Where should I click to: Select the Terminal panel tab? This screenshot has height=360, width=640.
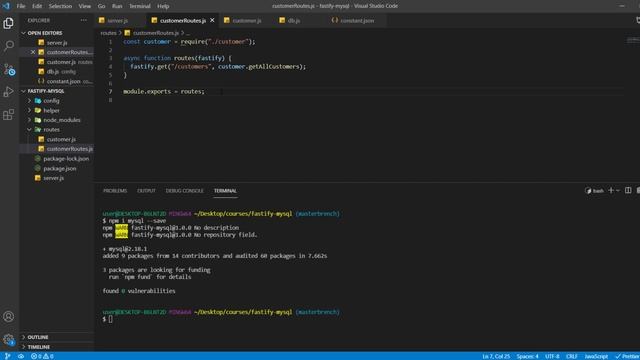pyautogui.click(x=225, y=191)
